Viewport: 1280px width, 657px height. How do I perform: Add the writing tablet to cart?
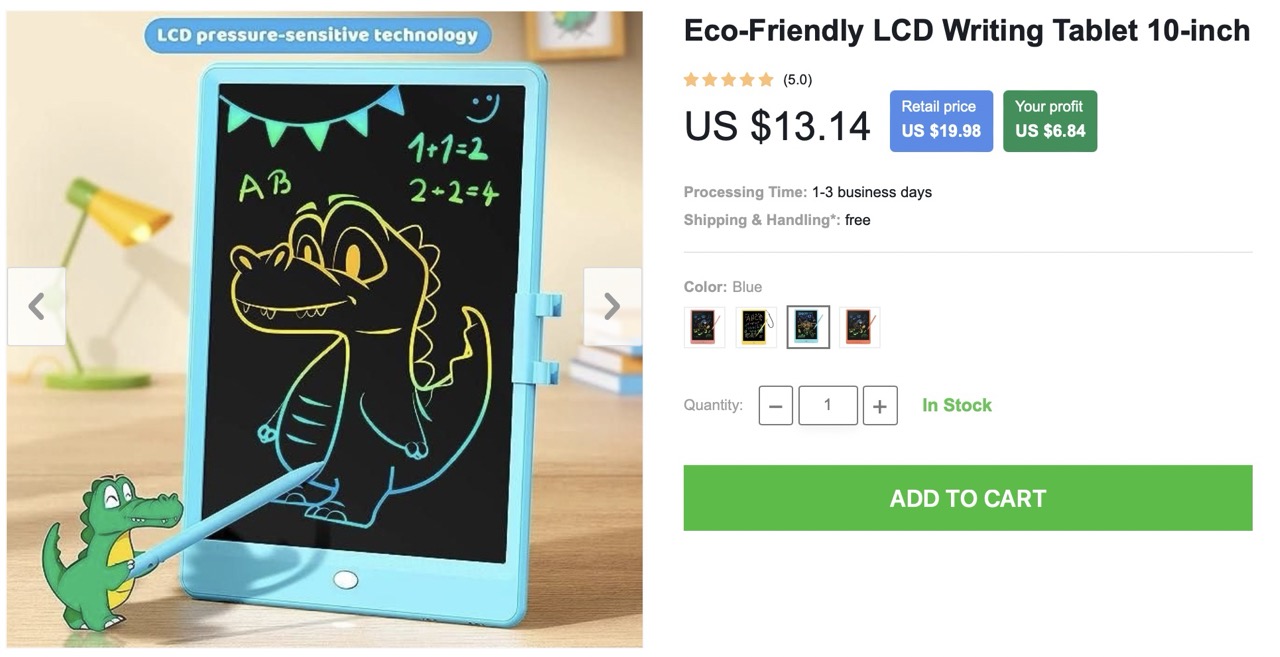tap(968, 498)
